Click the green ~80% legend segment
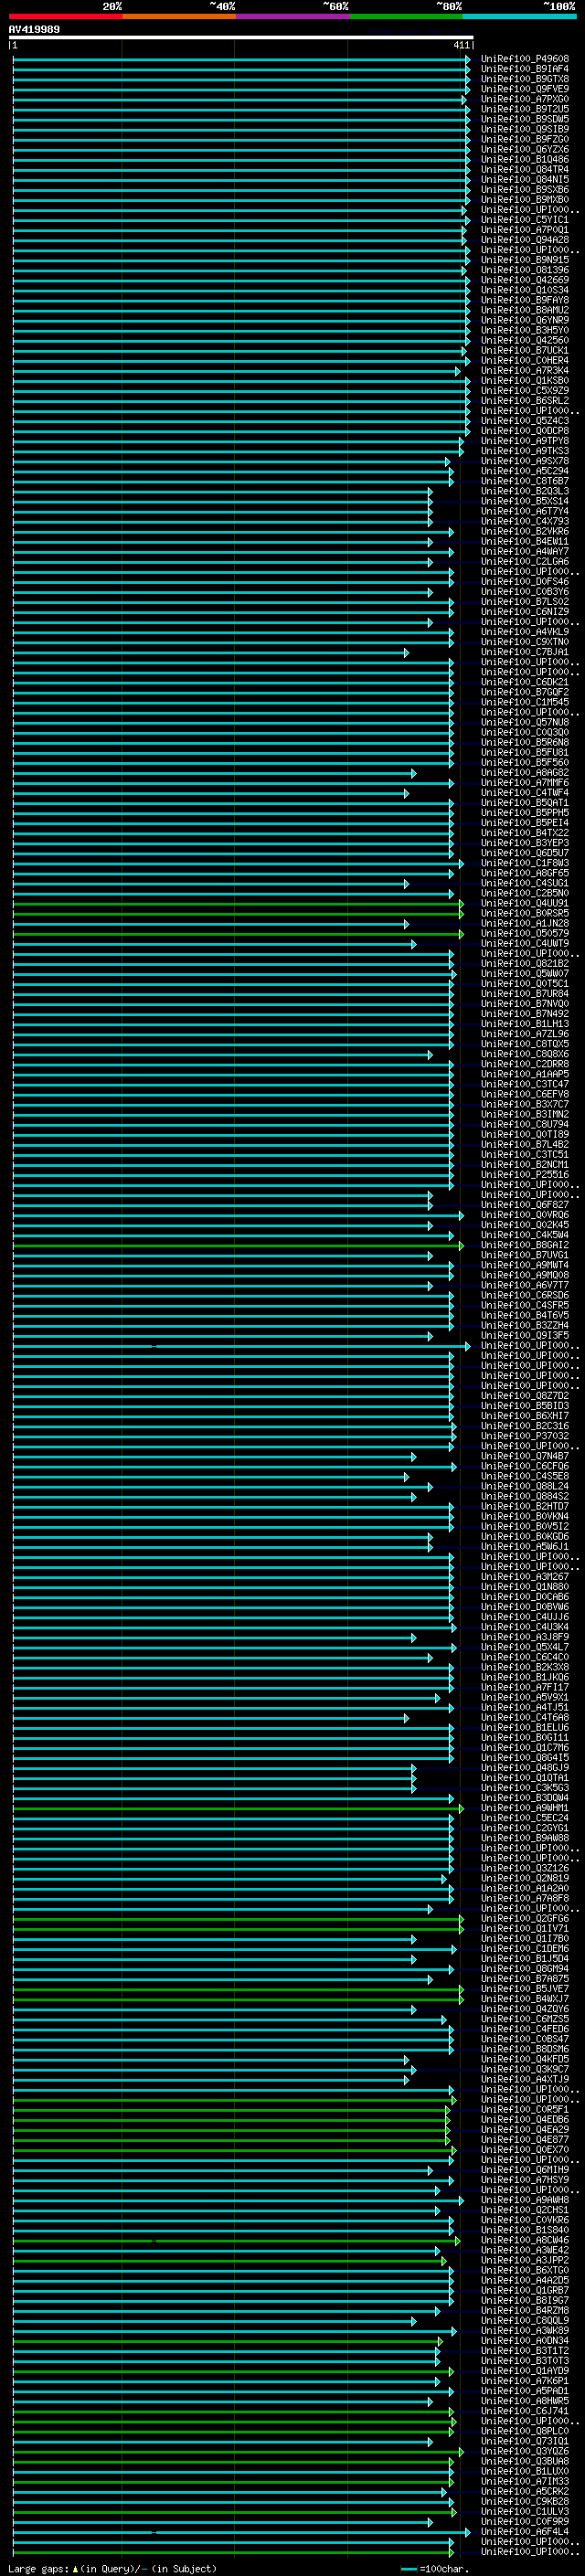 (405, 16)
